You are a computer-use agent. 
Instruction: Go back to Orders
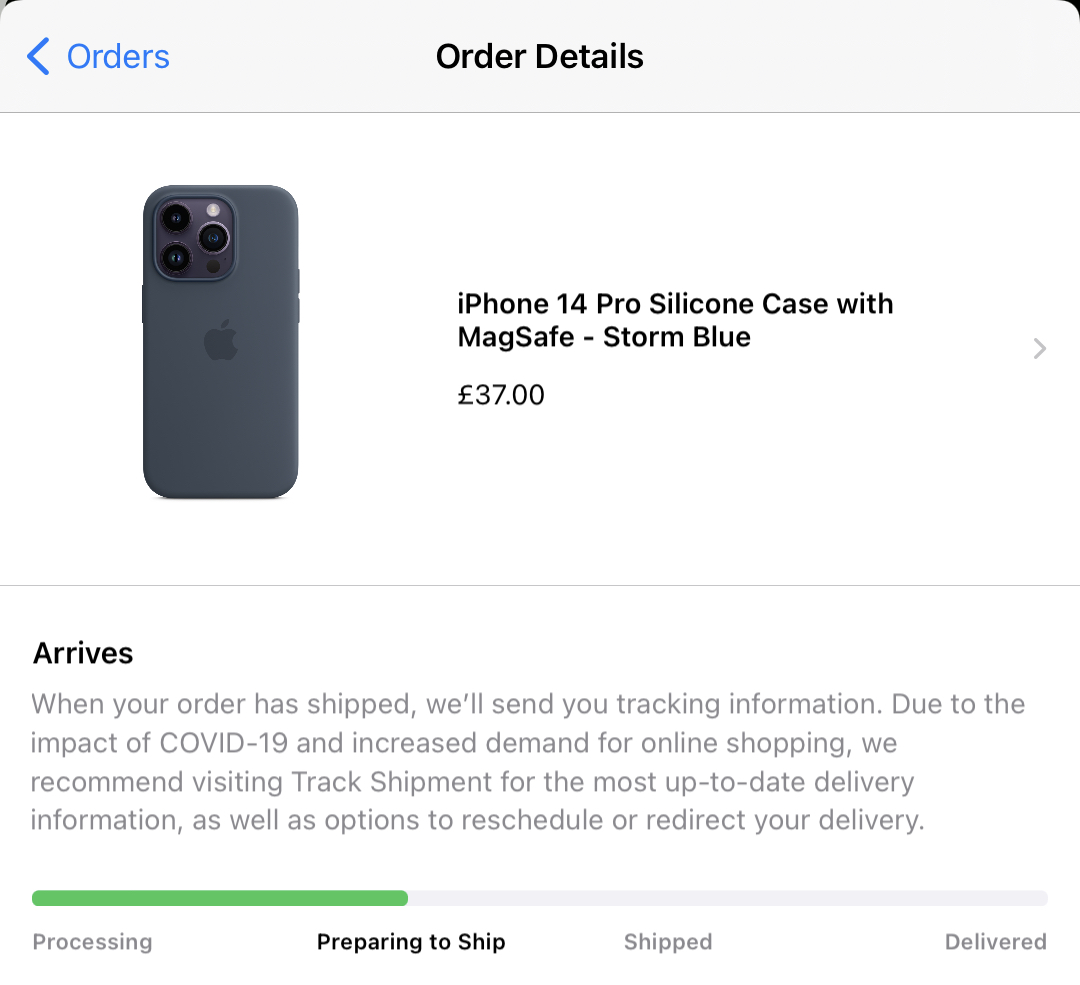point(117,57)
